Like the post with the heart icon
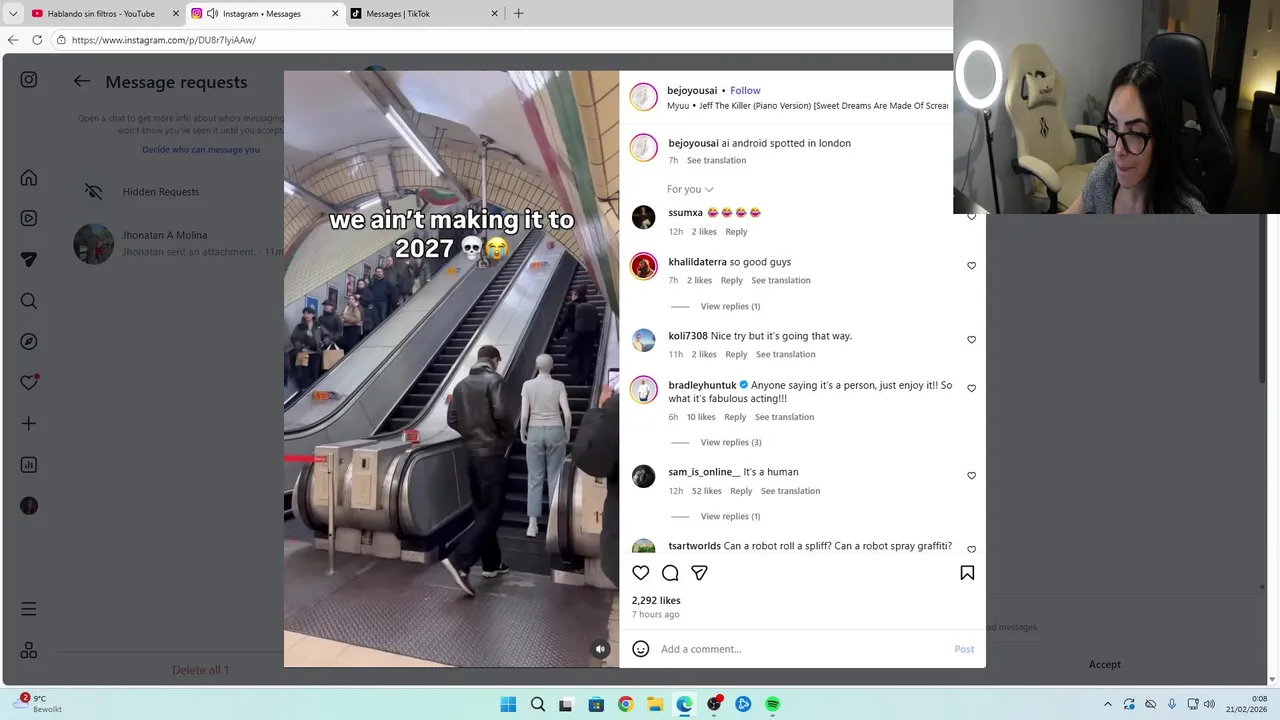The height and width of the screenshot is (720, 1280). click(x=641, y=573)
